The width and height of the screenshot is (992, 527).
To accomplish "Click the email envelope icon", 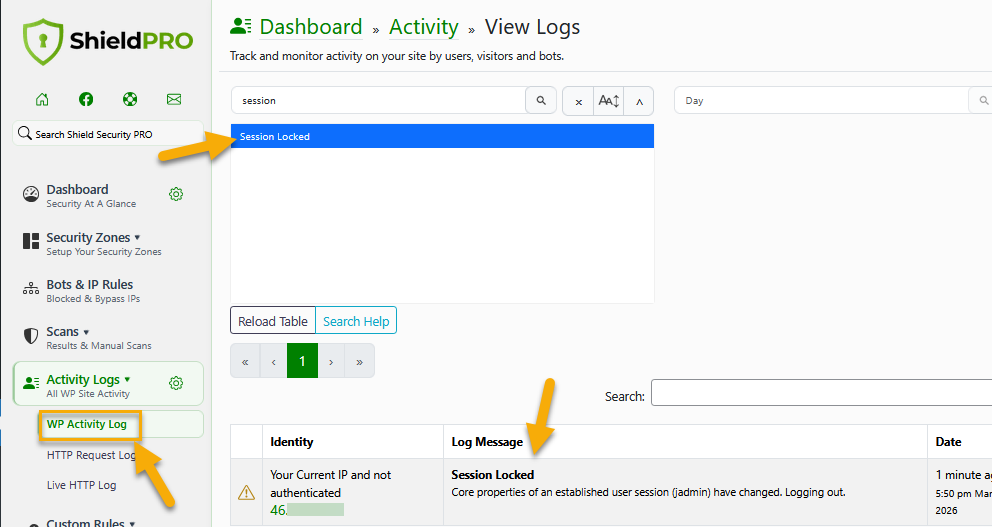I will click(x=174, y=99).
